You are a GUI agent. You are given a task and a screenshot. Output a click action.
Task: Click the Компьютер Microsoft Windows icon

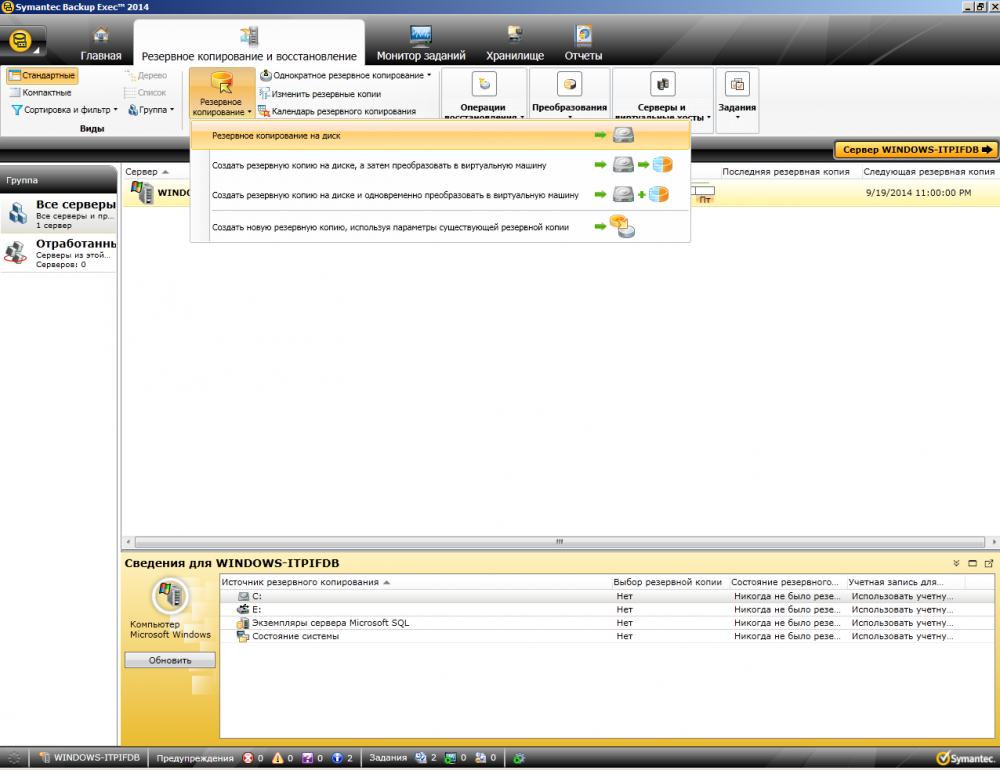pos(170,596)
